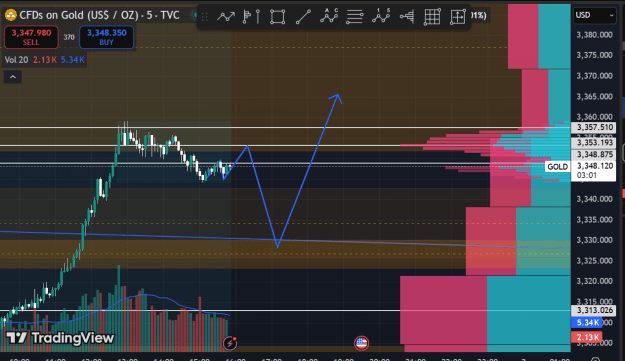Image resolution: width=625 pixels, height=361 pixels.
Task: Select the Fib retracement lines tool
Action: pyautogui.click(x=354, y=17)
